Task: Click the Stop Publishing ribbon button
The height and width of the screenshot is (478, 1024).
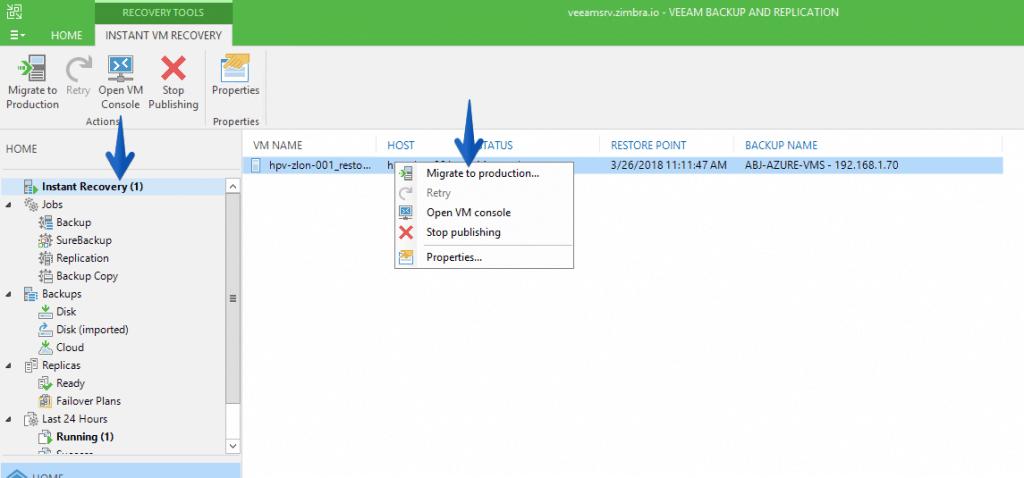Action: coord(173,83)
